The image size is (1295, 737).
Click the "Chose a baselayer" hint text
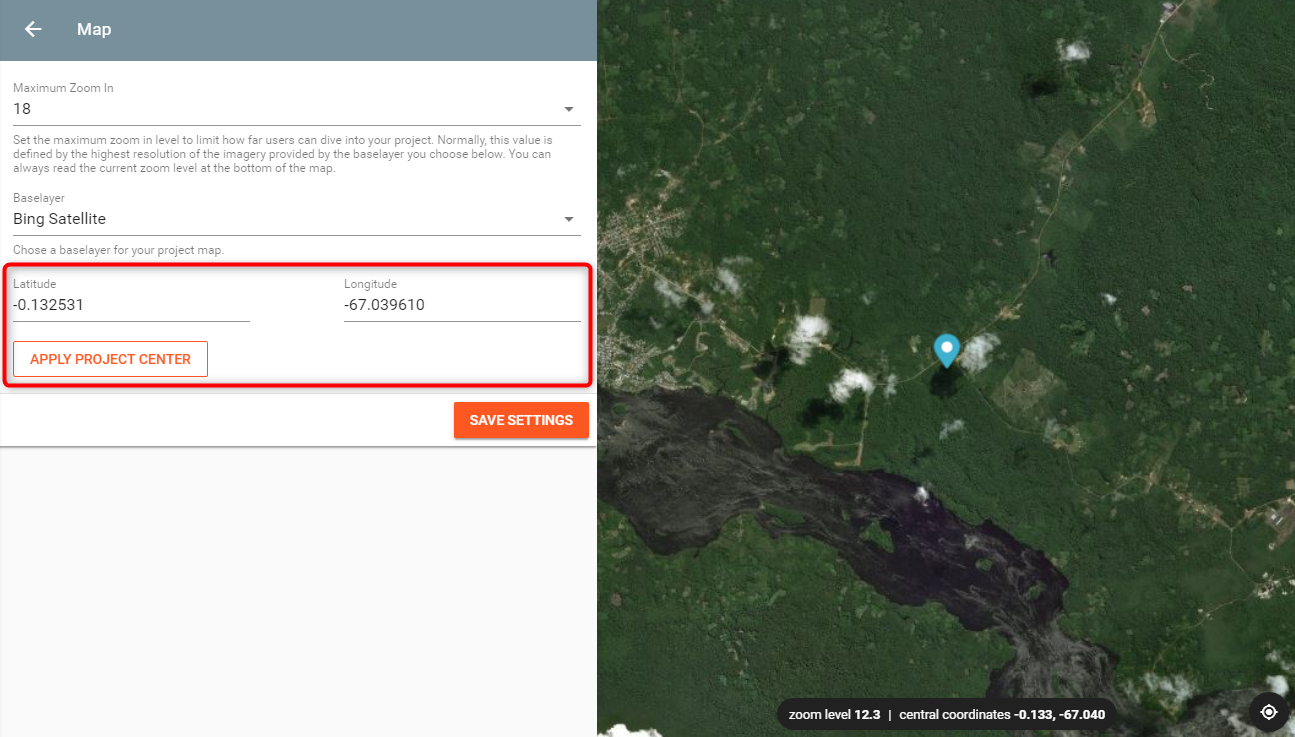(x=118, y=250)
